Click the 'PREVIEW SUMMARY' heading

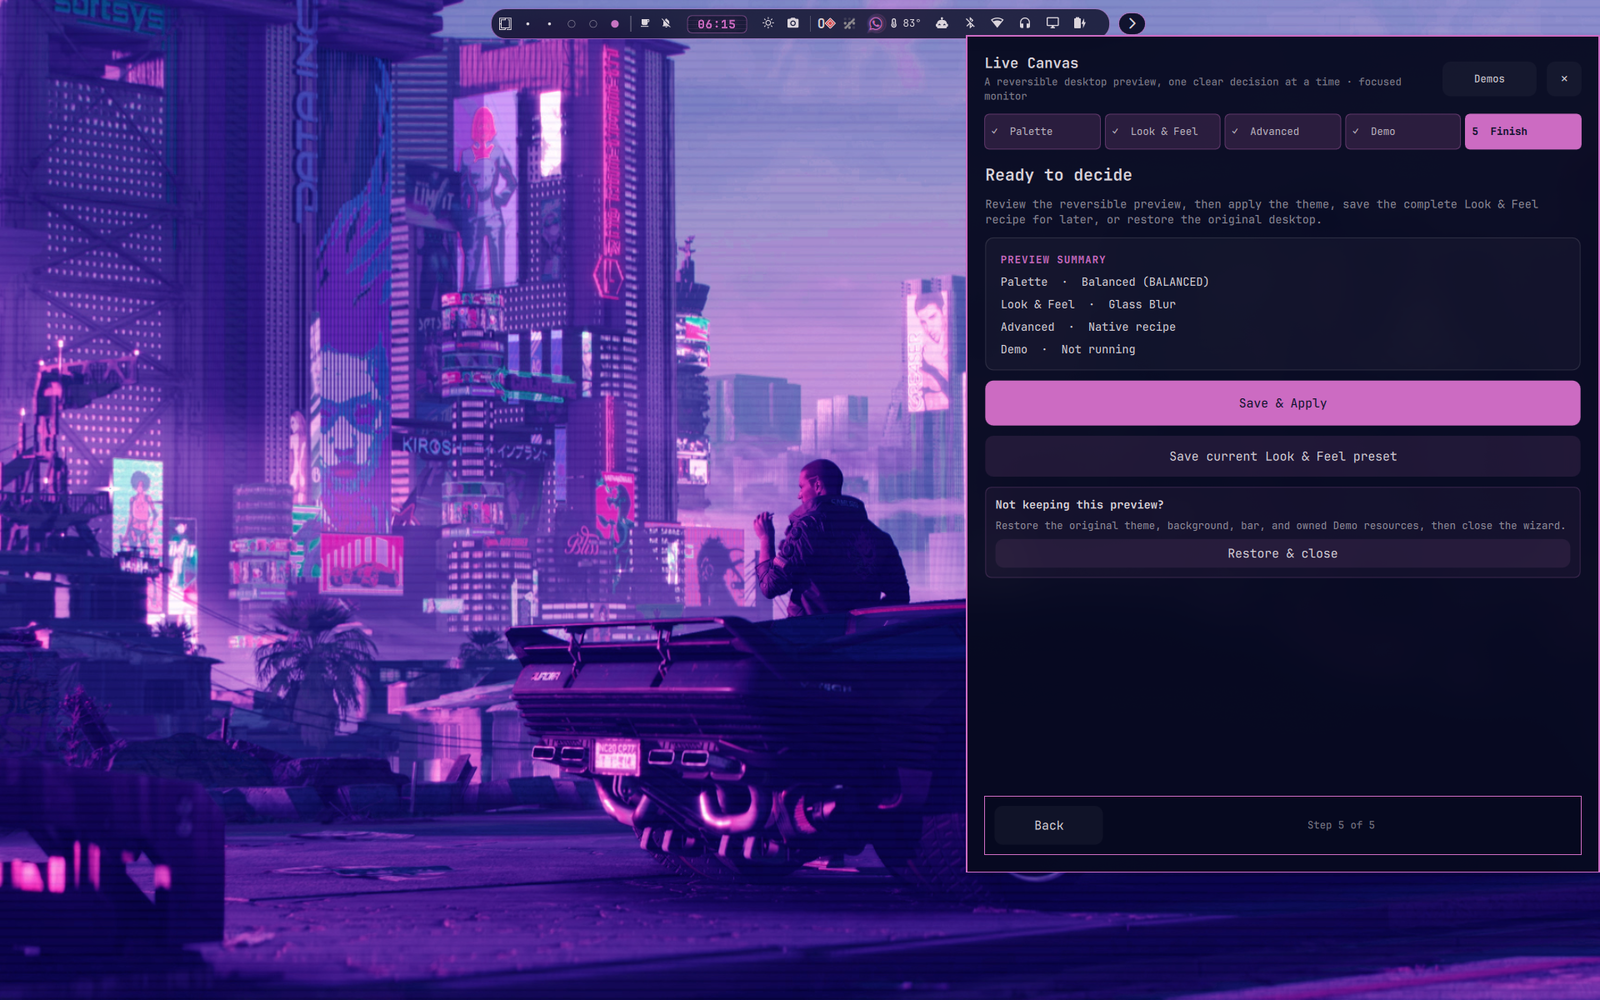(x=1053, y=259)
